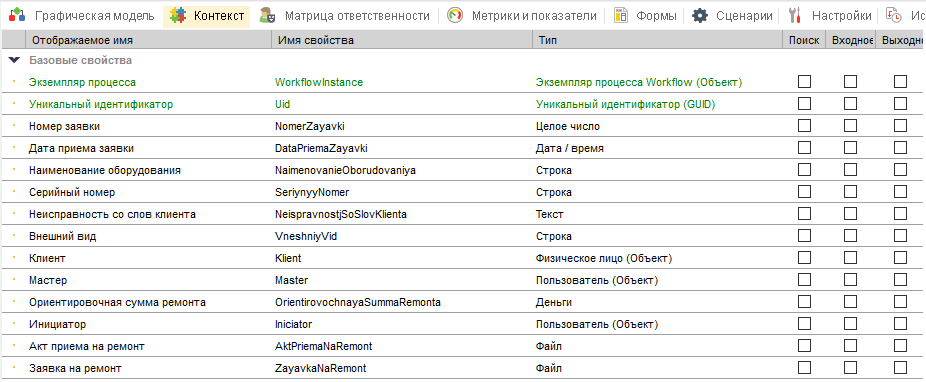Click property name ZayavkaNaRemont
The height and width of the screenshot is (382, 926).
321,368
